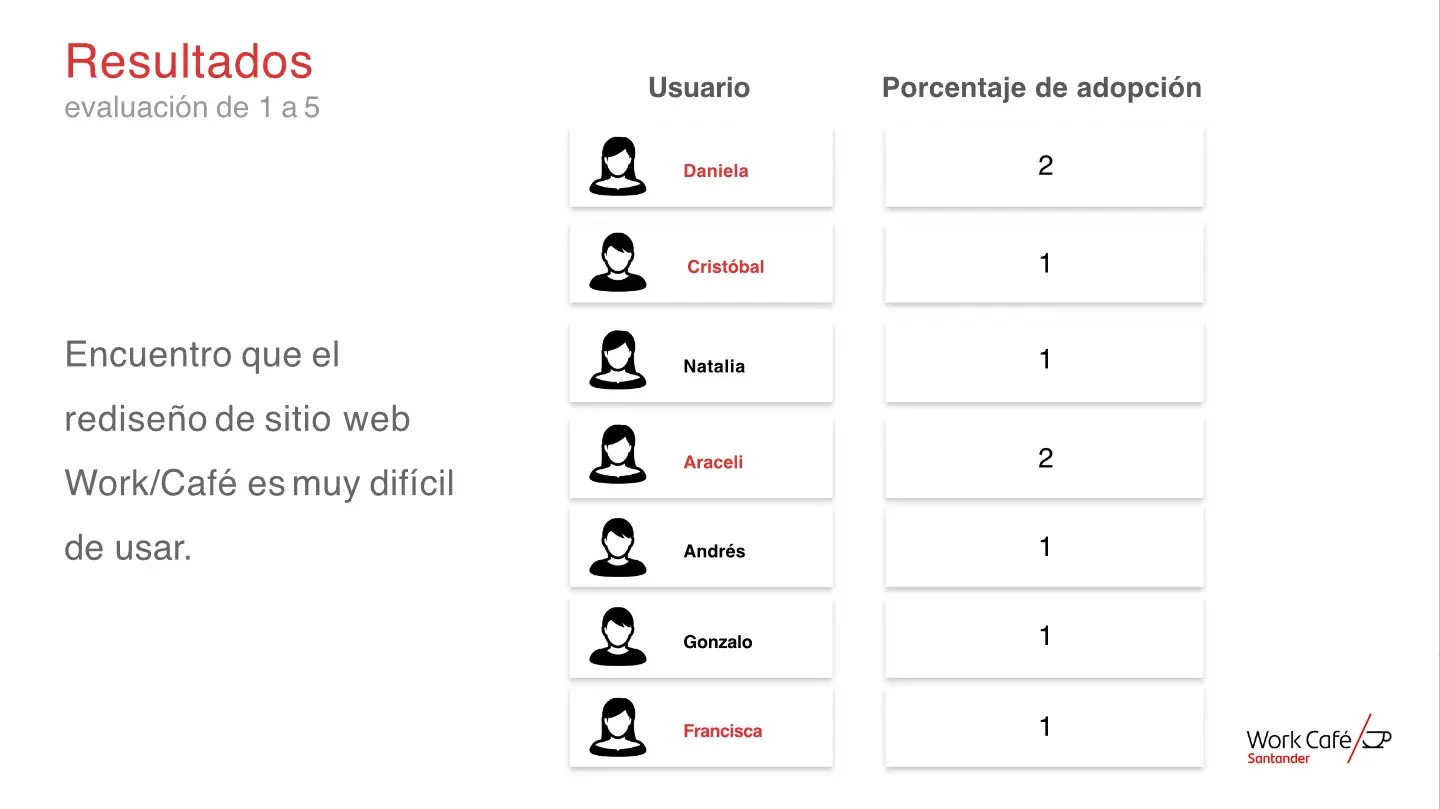Click Gonzalo's user avatar icon
The height and width of the screenshot is (809, 1440).
point(617,637)
